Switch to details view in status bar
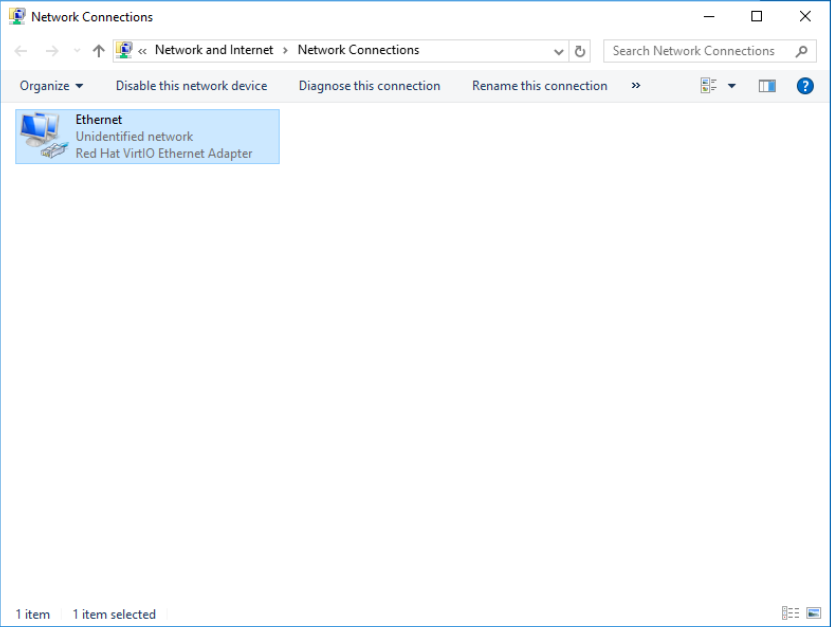 pyautogui.click(x=790, y=614)
